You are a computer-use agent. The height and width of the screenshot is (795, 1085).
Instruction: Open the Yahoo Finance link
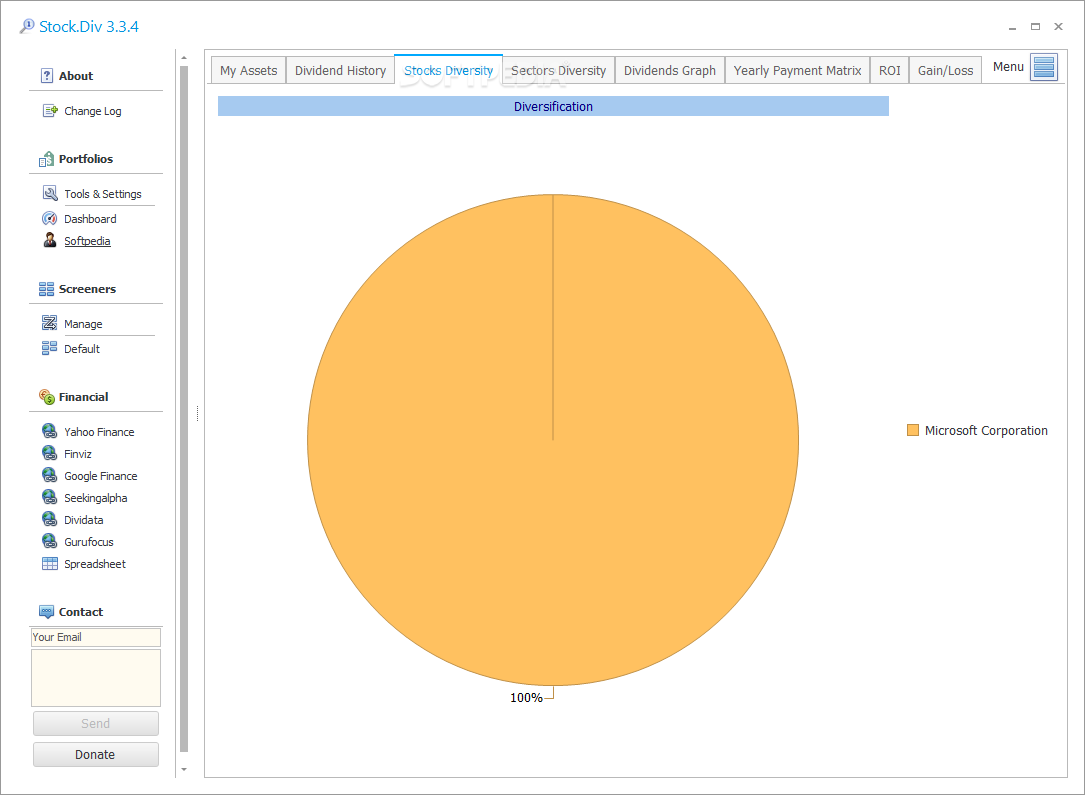tap(99, 432)
